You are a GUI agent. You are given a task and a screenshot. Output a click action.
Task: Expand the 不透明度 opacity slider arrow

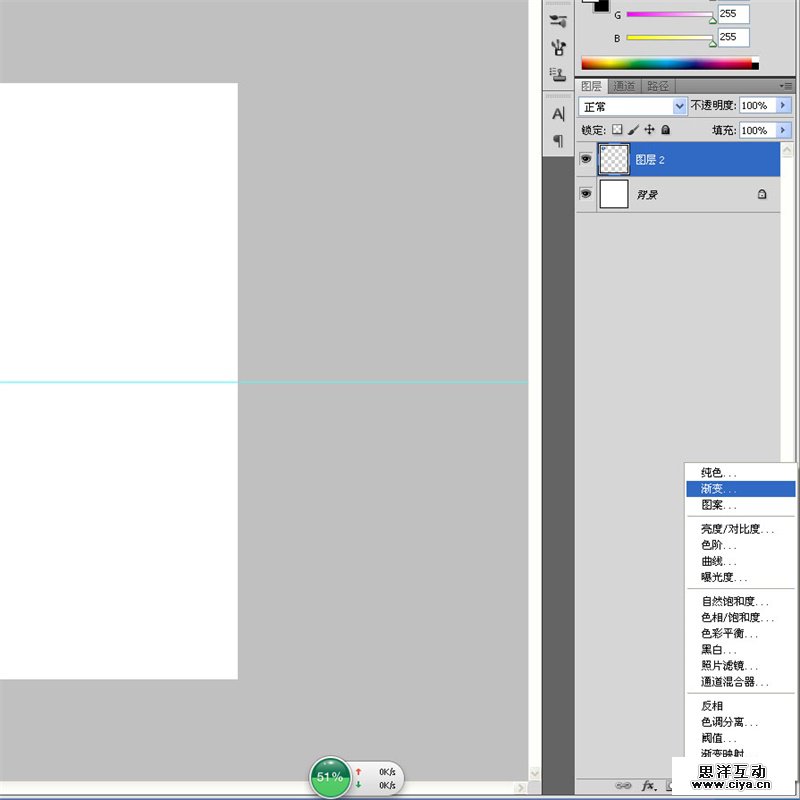784,106
